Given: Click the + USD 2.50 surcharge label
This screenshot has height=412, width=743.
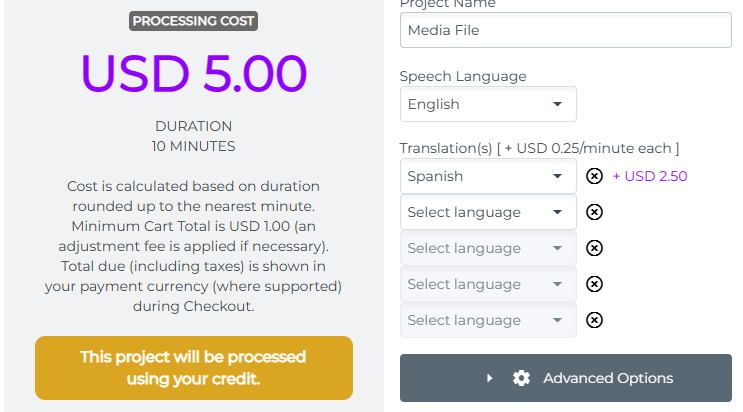Looking at the screenshot, I should pos(650,176).
